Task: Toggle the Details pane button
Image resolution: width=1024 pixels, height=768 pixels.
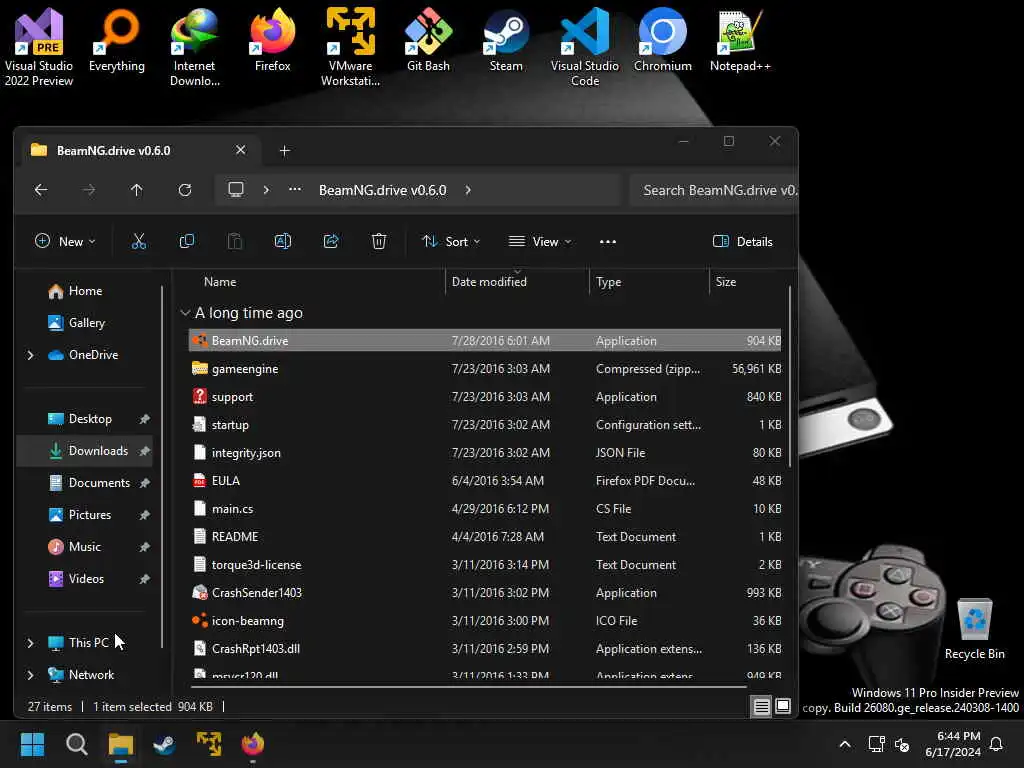Action: point(743,242)
